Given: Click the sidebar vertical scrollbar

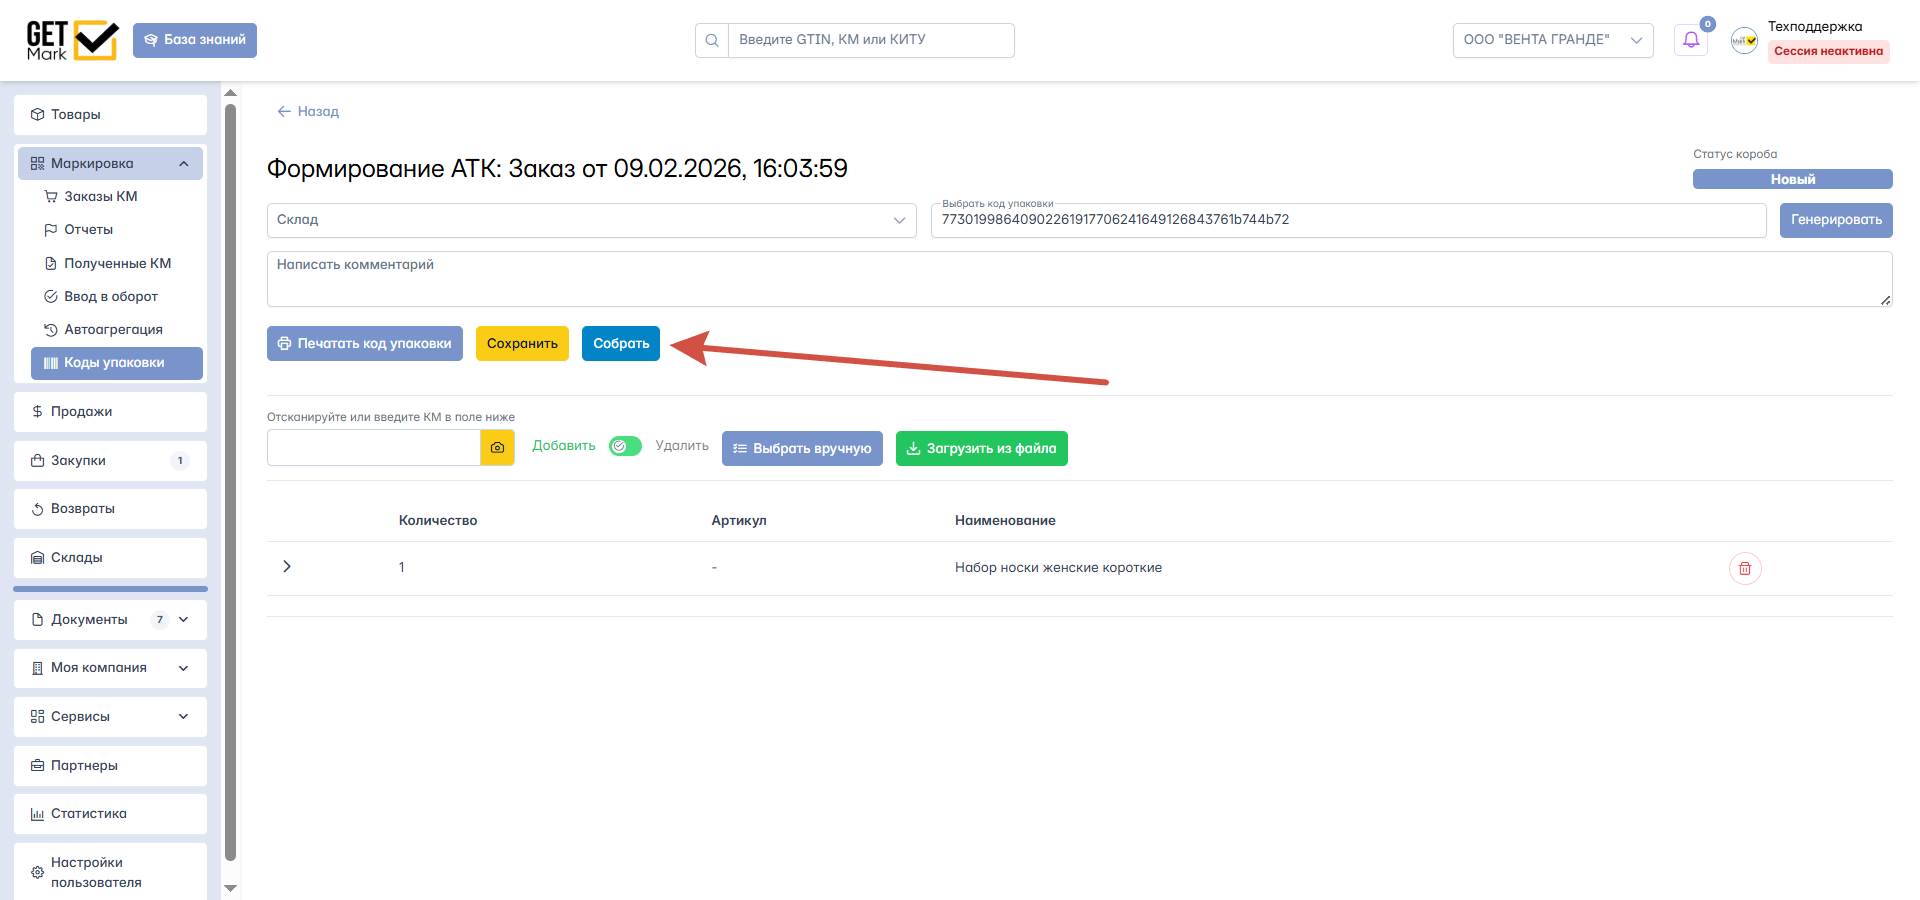Looking at the screenshot, I should coord(231,480).
